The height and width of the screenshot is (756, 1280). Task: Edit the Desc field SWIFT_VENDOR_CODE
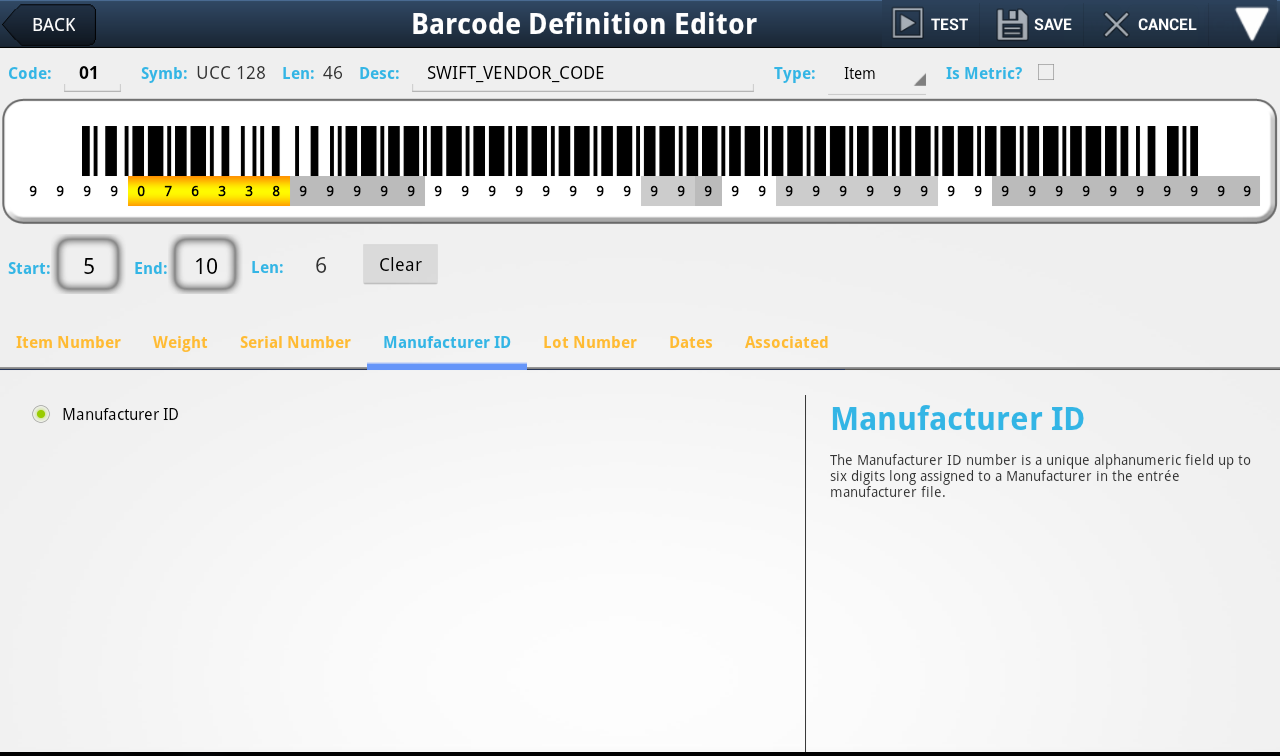point(583,74)
